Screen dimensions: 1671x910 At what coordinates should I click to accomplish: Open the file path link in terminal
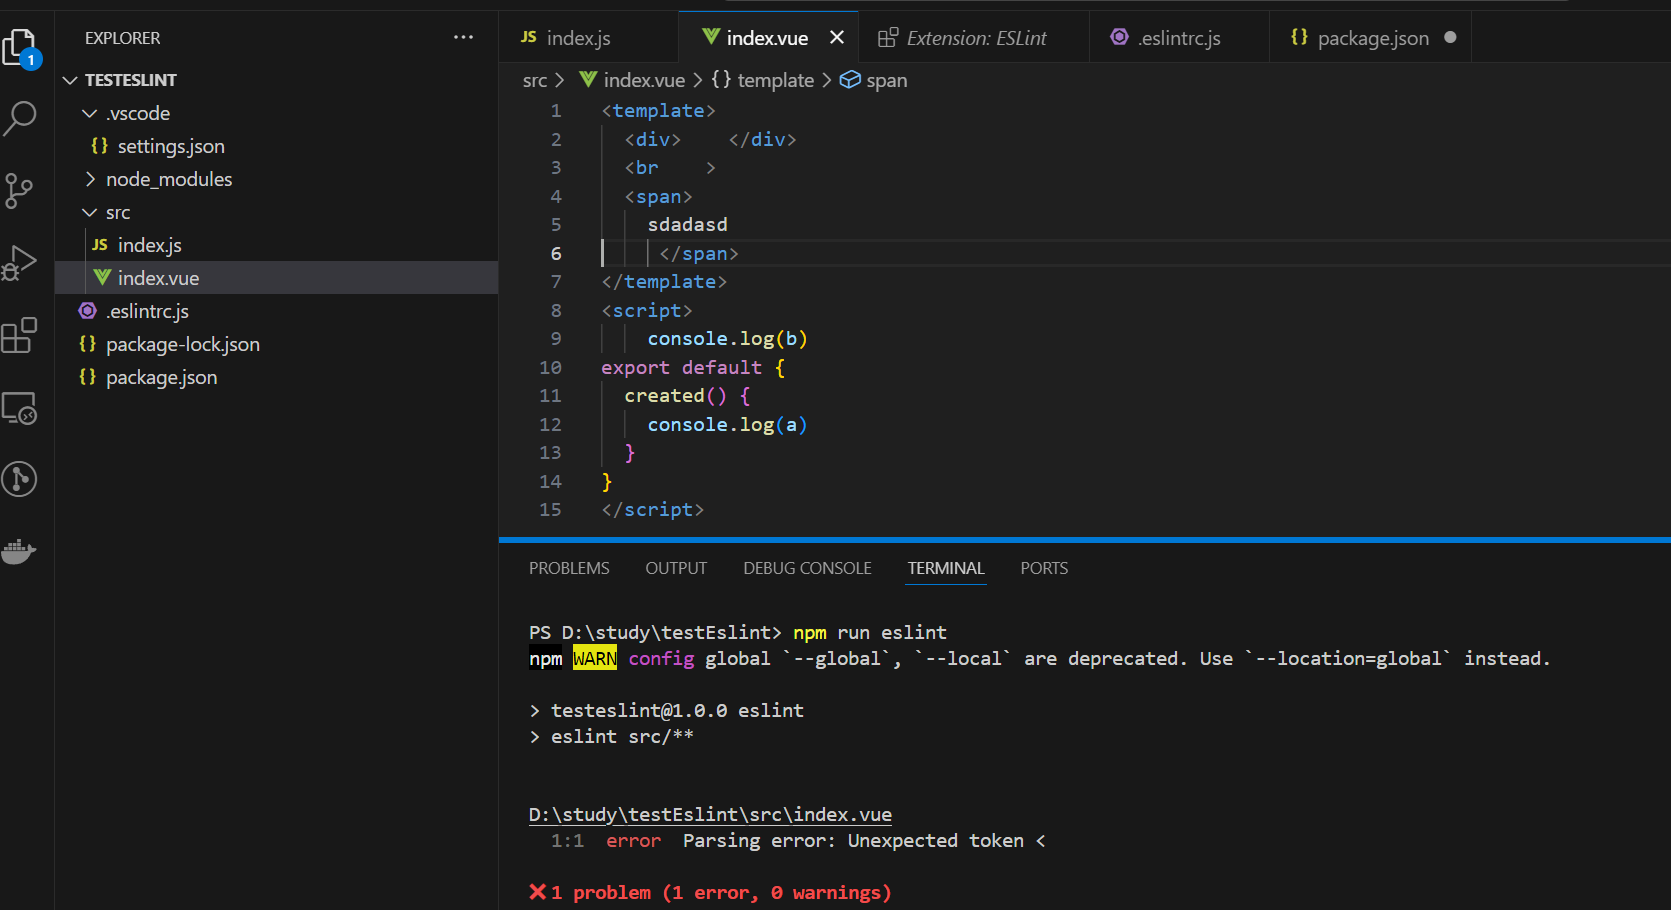coord(710,815)
